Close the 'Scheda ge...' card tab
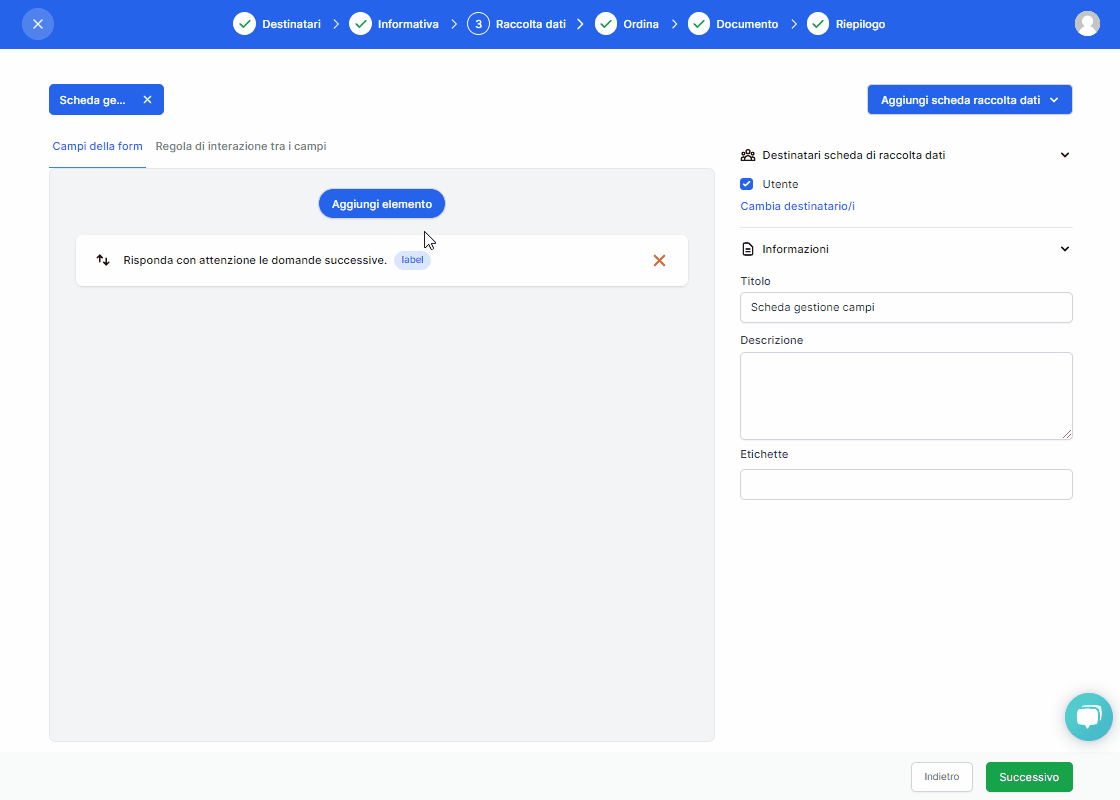Viewport: 1120px width, 800px height. tap(147, 100)
